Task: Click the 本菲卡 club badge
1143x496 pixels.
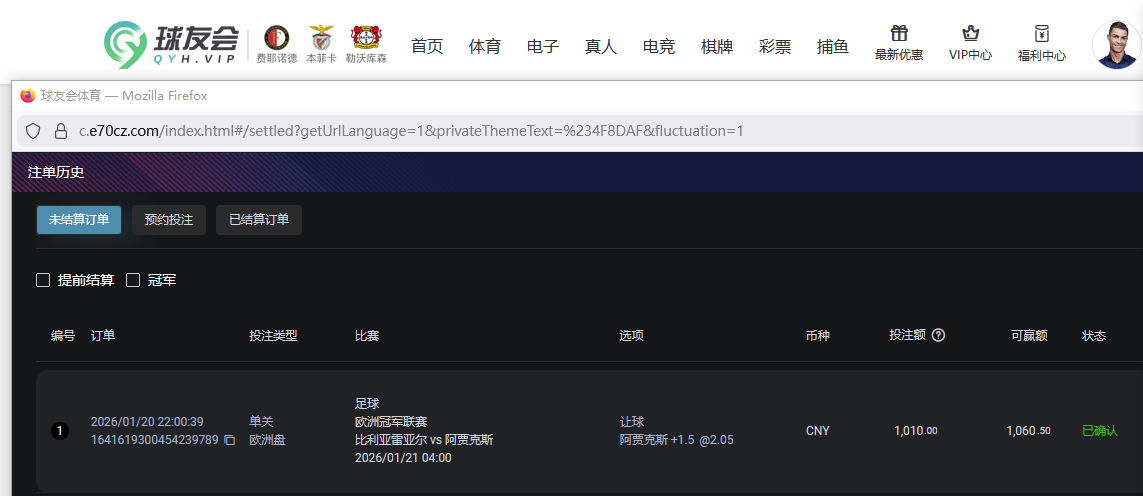Action: tap(321, 38)
